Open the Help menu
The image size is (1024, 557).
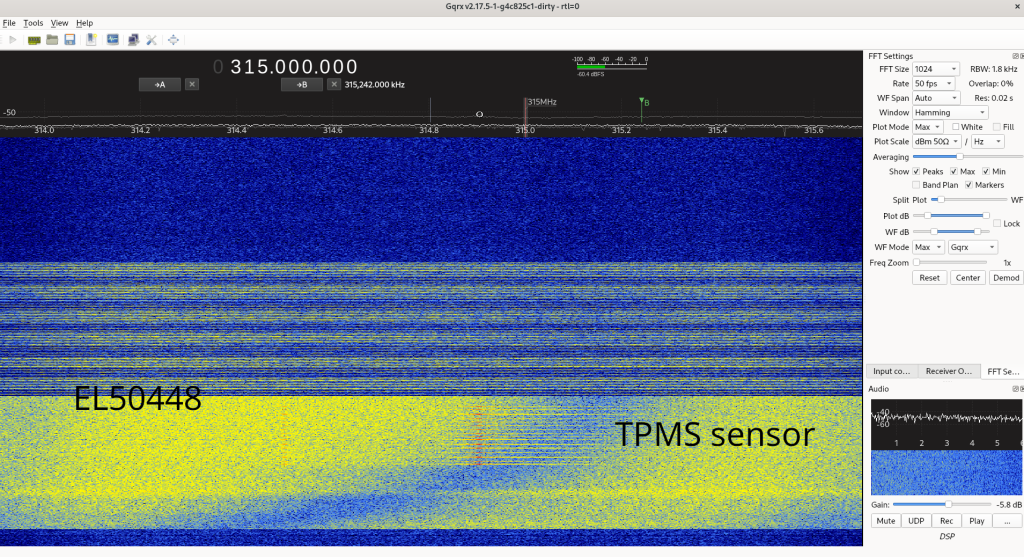[84, 23]
